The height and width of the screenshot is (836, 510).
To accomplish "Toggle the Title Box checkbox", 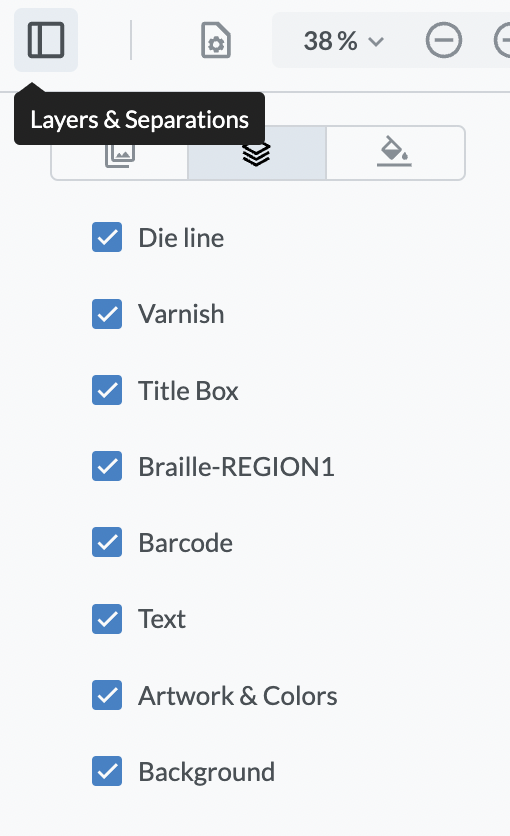I will (x=107, y=390).
